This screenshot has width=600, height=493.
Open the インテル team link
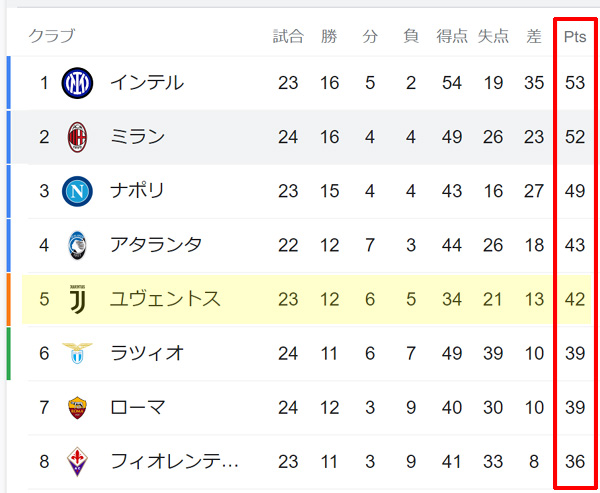pyautogui.click(x=147, y=83)
